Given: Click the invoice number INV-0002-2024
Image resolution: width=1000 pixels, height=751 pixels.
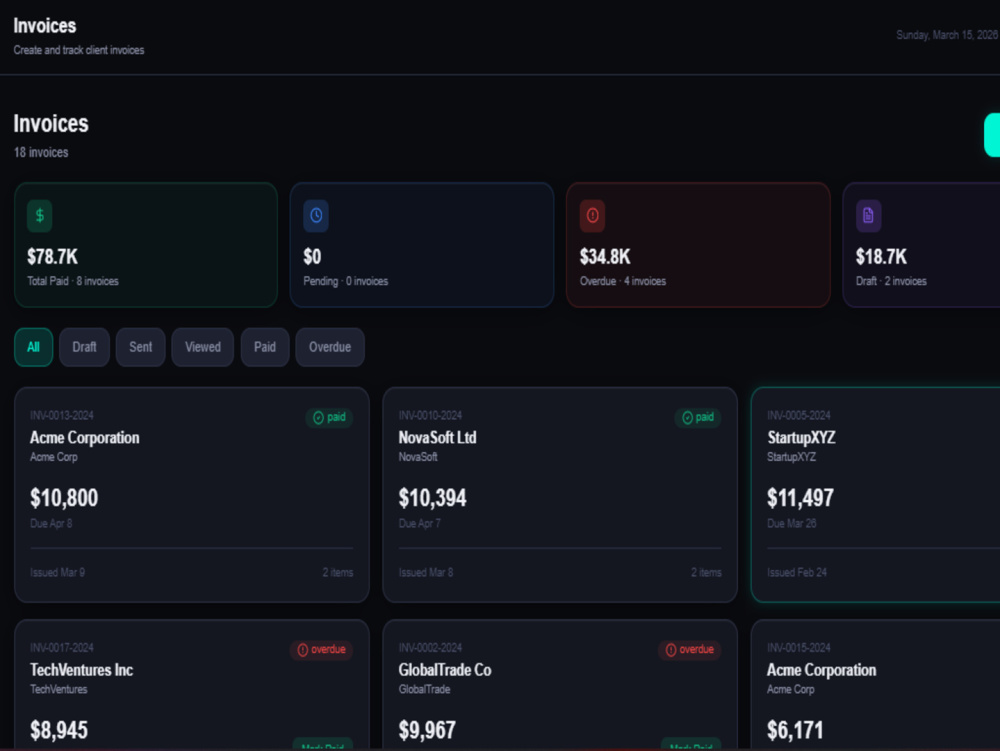Looking at the screenshot, I should pyautogui.click(x=430, y=648).
